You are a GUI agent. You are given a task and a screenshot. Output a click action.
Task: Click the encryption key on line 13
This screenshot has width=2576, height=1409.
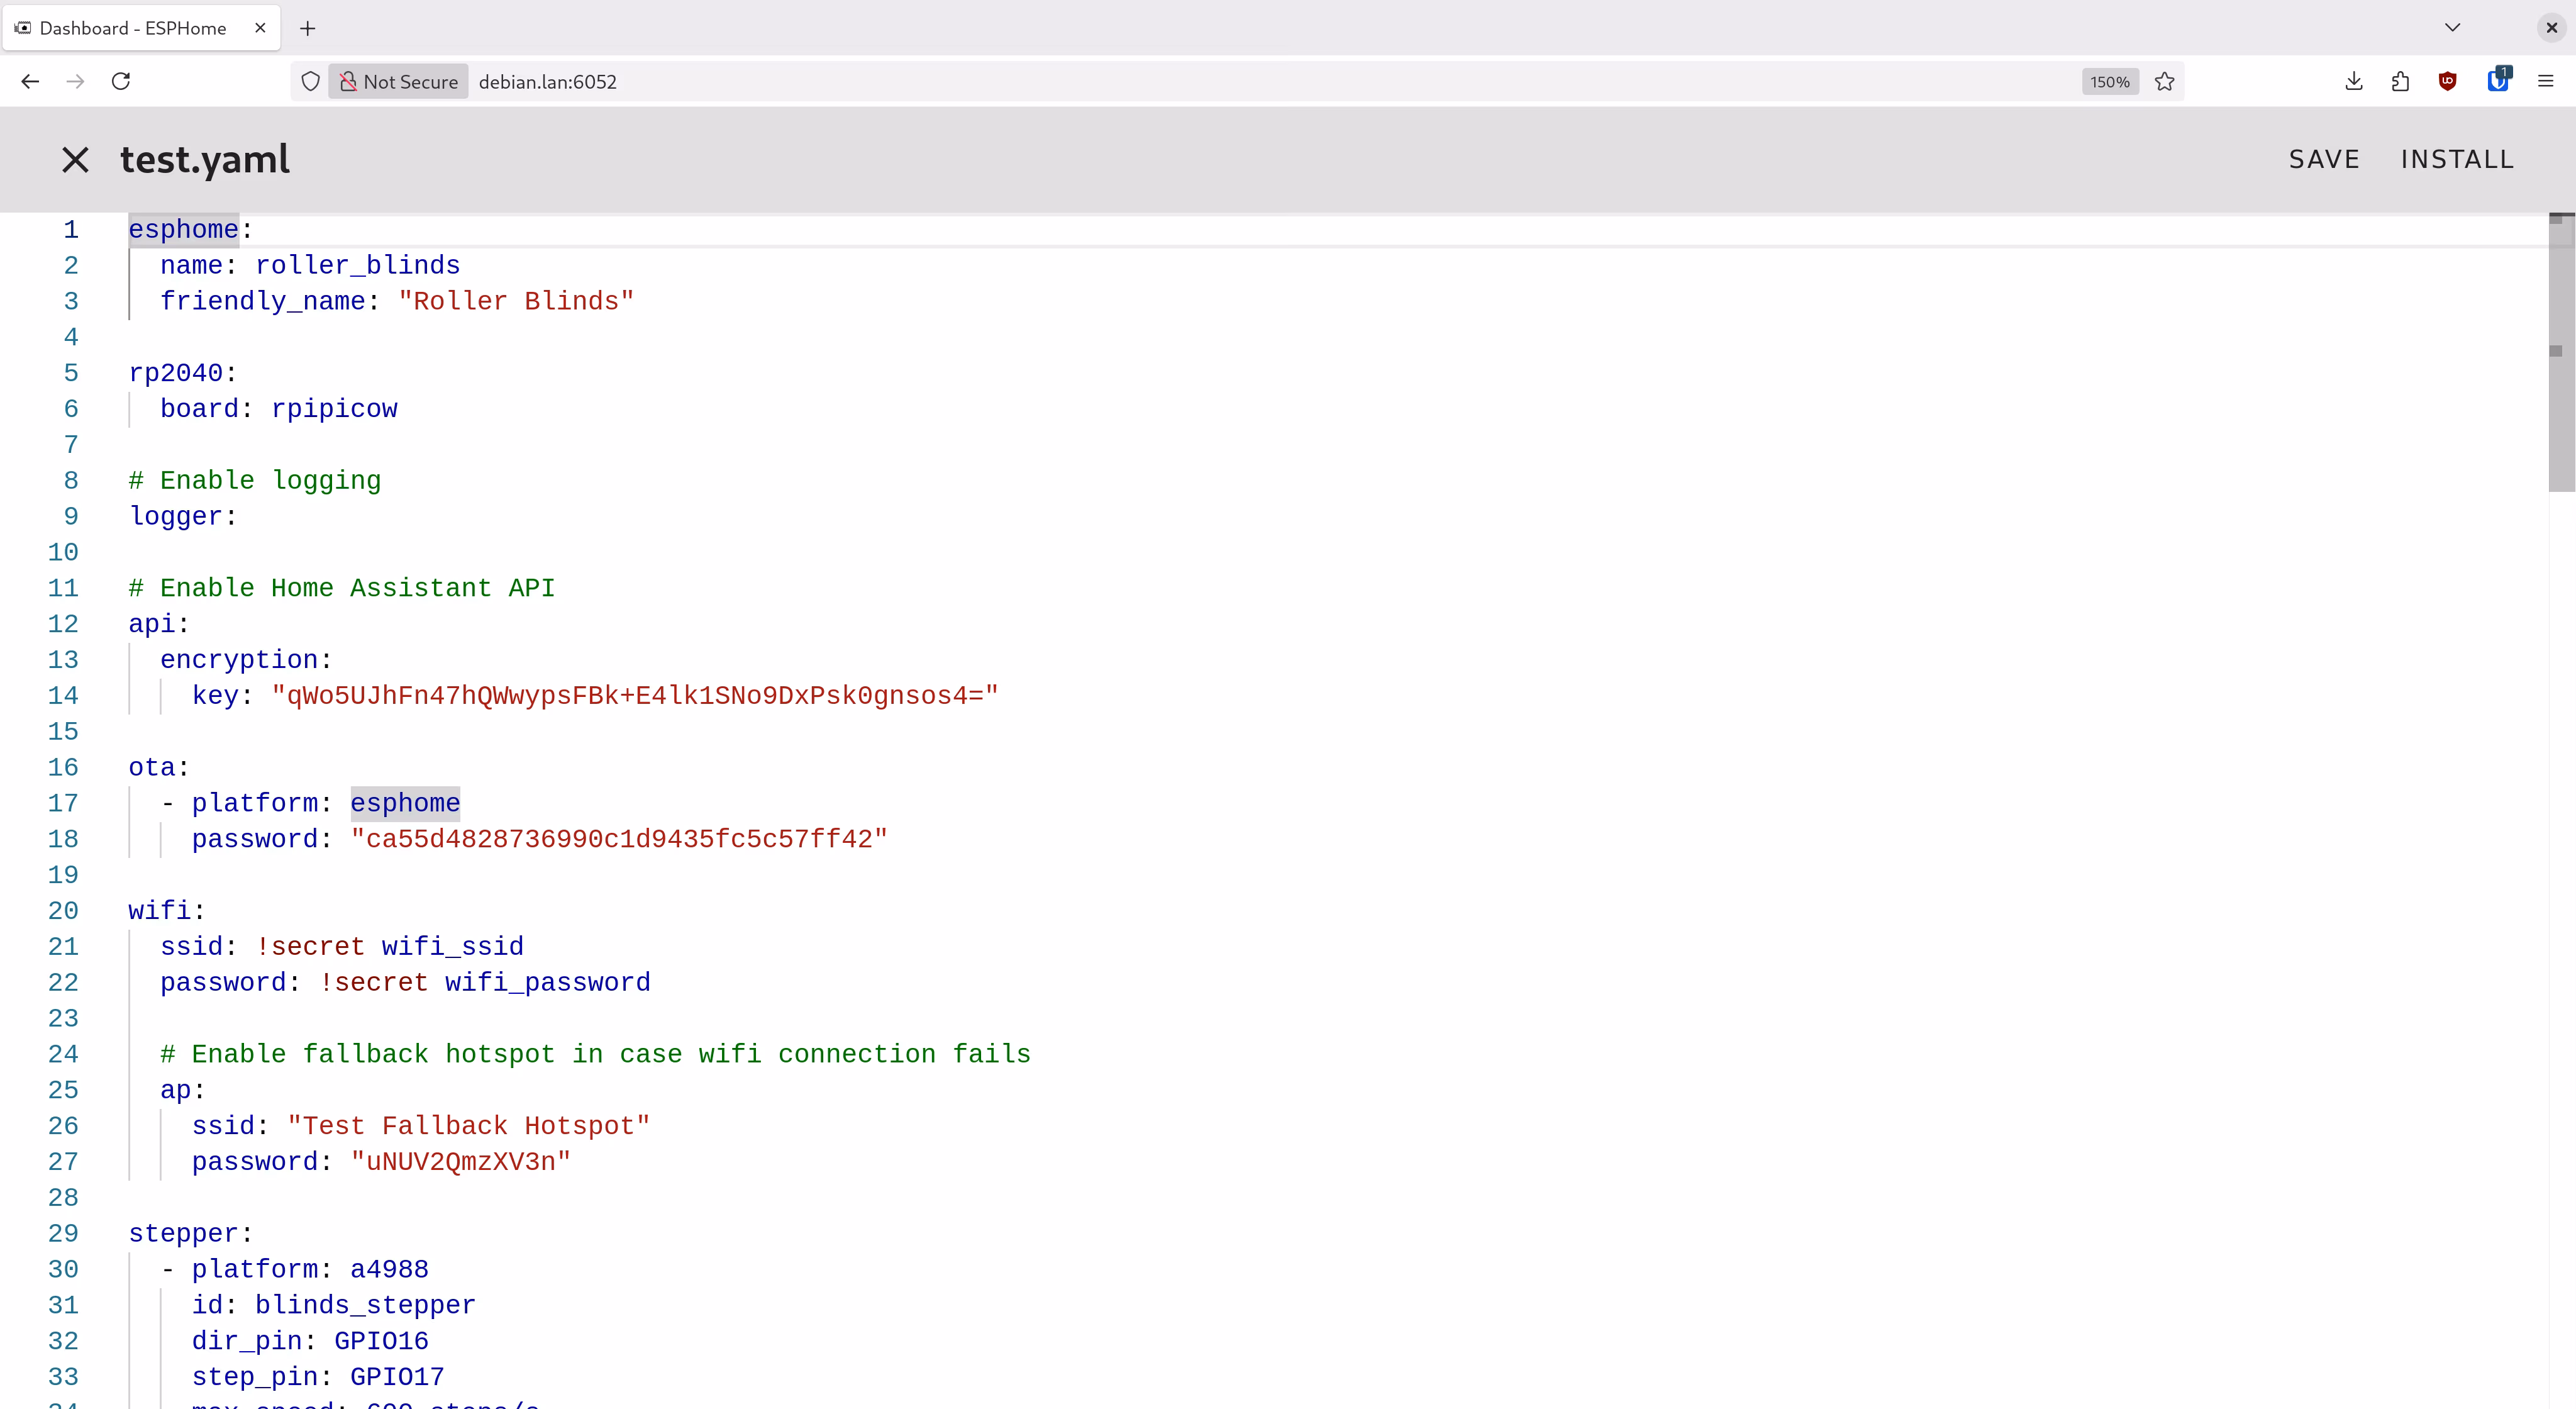[239, 660]
